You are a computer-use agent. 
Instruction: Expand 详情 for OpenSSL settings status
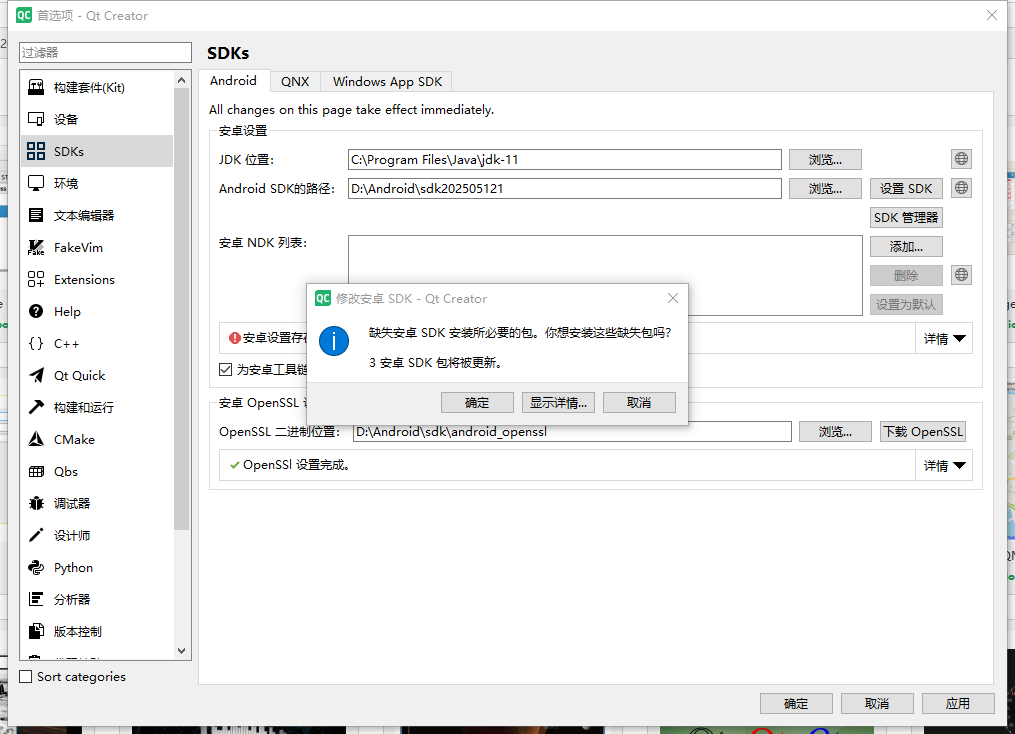click(944, 465)
